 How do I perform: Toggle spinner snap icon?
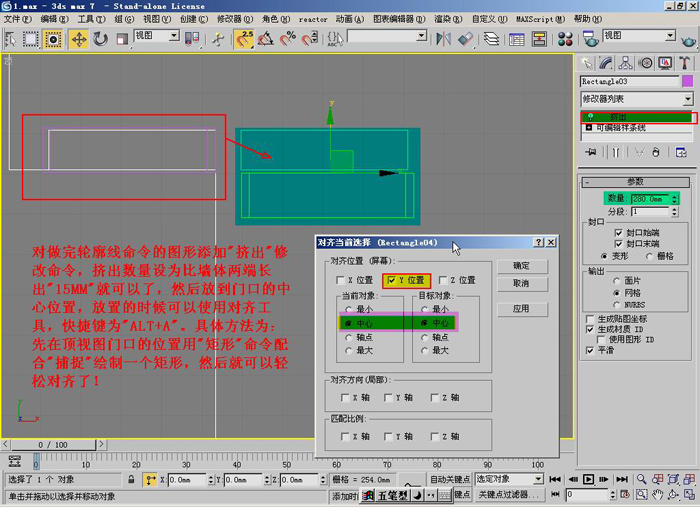[309, 39]
